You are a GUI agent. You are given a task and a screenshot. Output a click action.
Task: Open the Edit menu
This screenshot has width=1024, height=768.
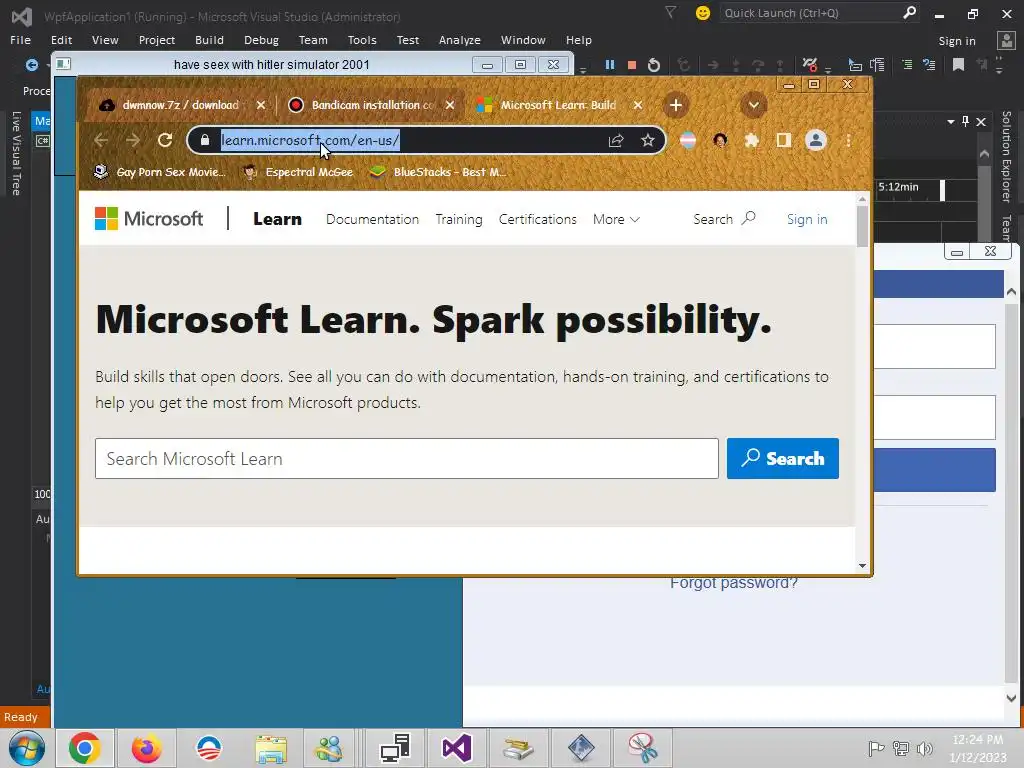(x=61, y=40)
